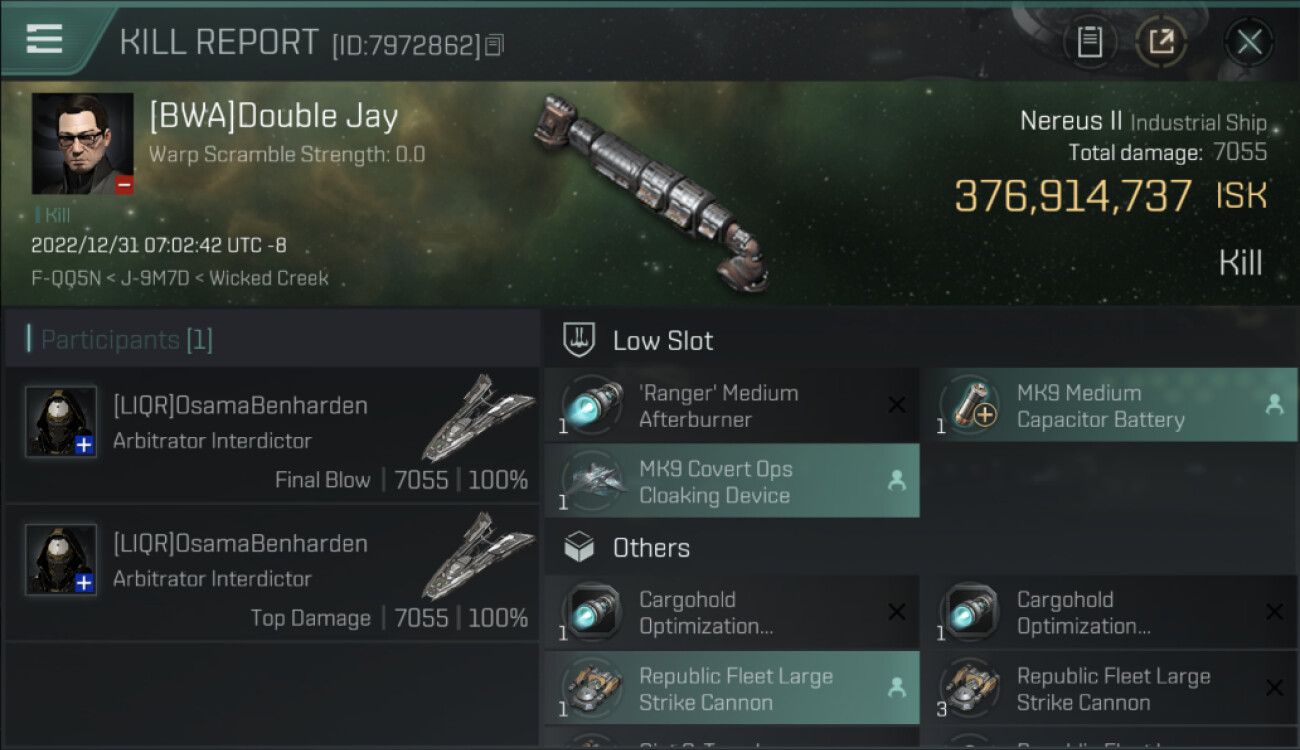Click the Low Slot section header
Viewport: 1300px width, 750px height.
coord(663,341)
